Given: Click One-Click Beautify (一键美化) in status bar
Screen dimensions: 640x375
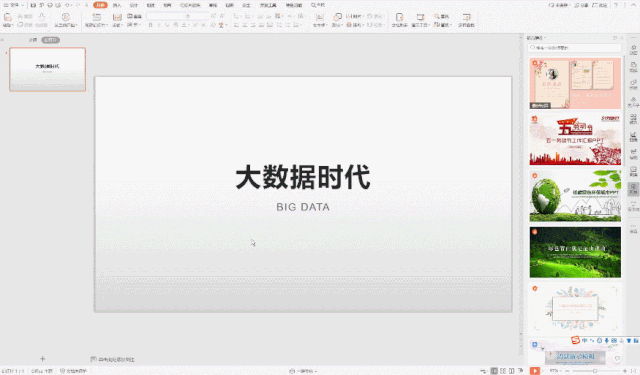Looking at the screenshot, I should tap(303, 371).
